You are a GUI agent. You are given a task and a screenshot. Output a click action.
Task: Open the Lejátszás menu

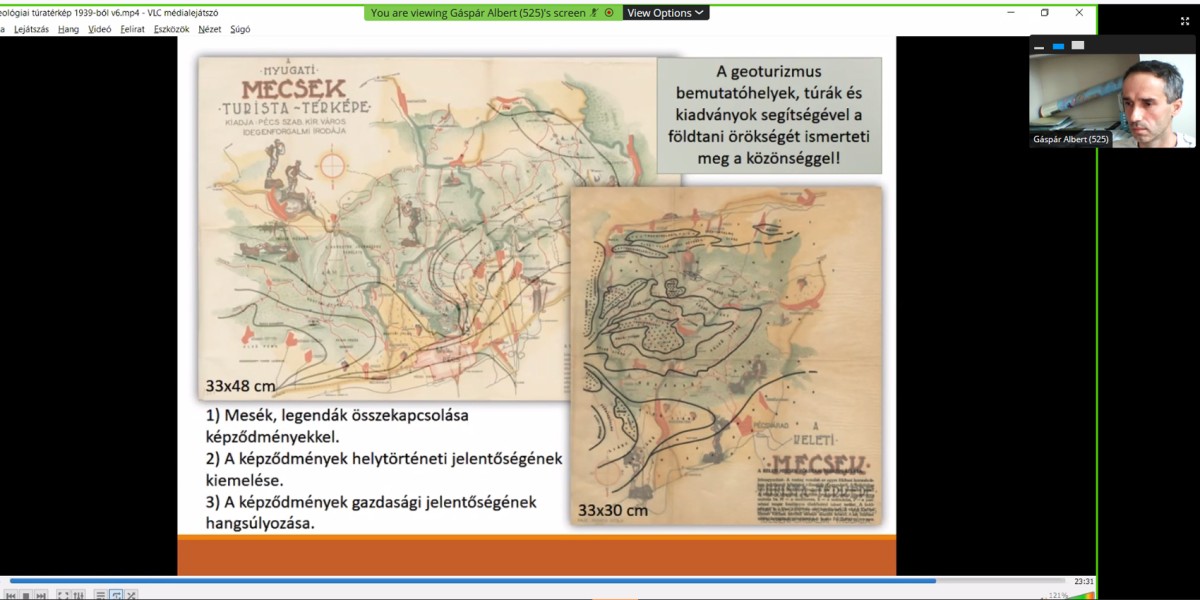pos(31,29)
